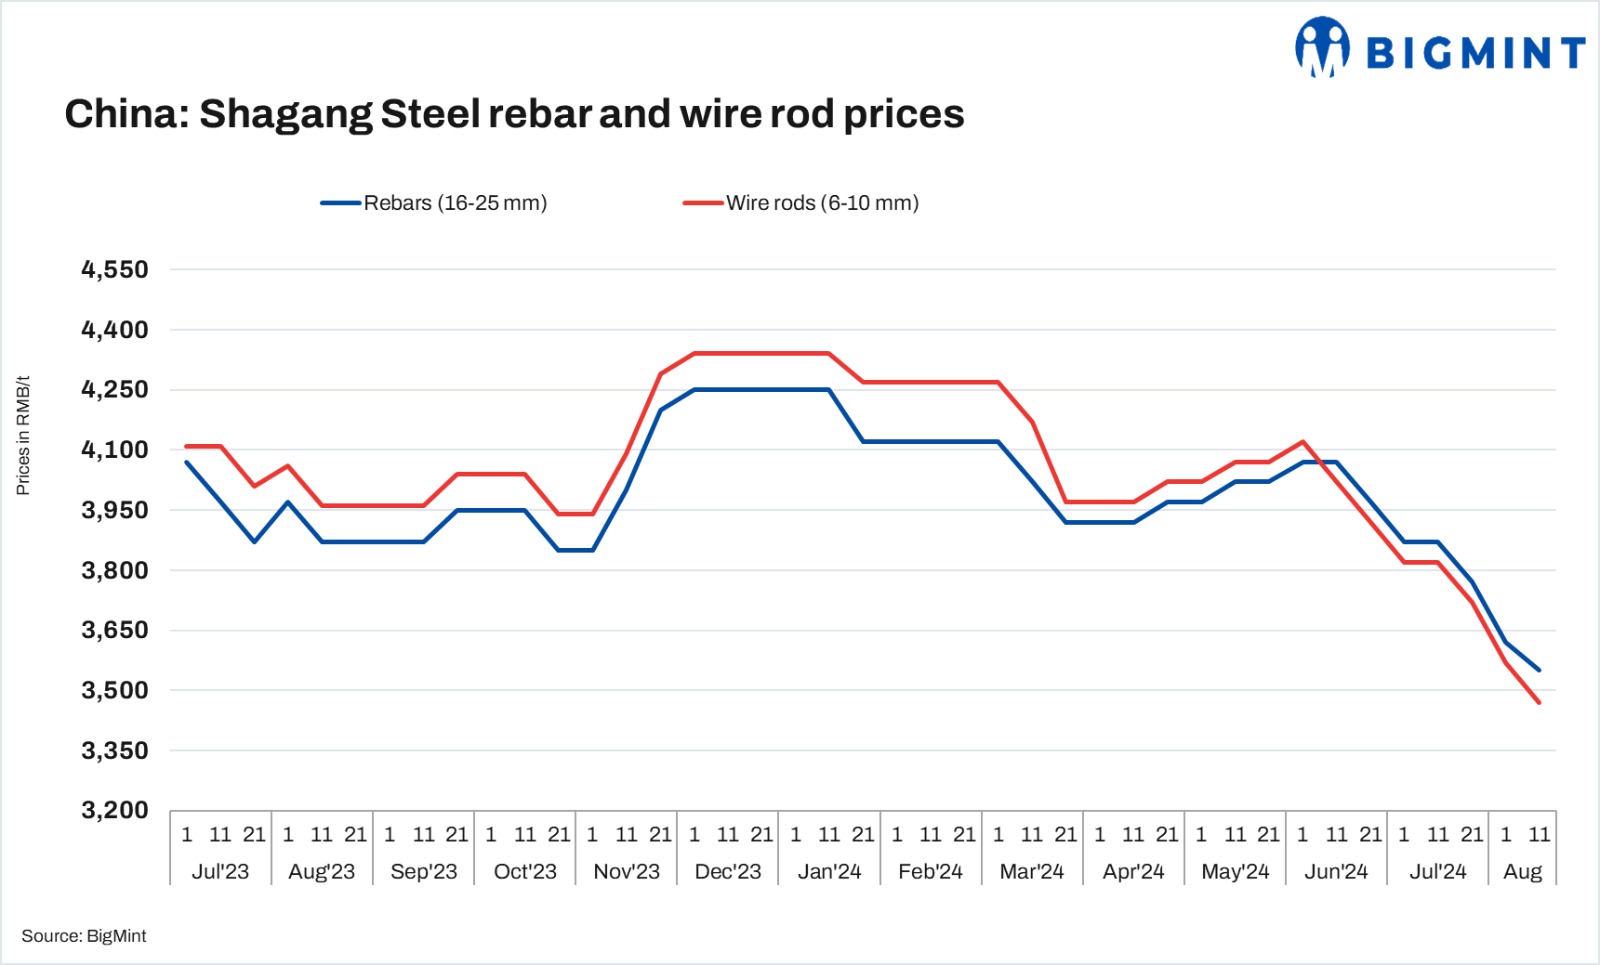Click the red Wire rods legend line
Screen dimensions: 1600x965
click(703, 203)
